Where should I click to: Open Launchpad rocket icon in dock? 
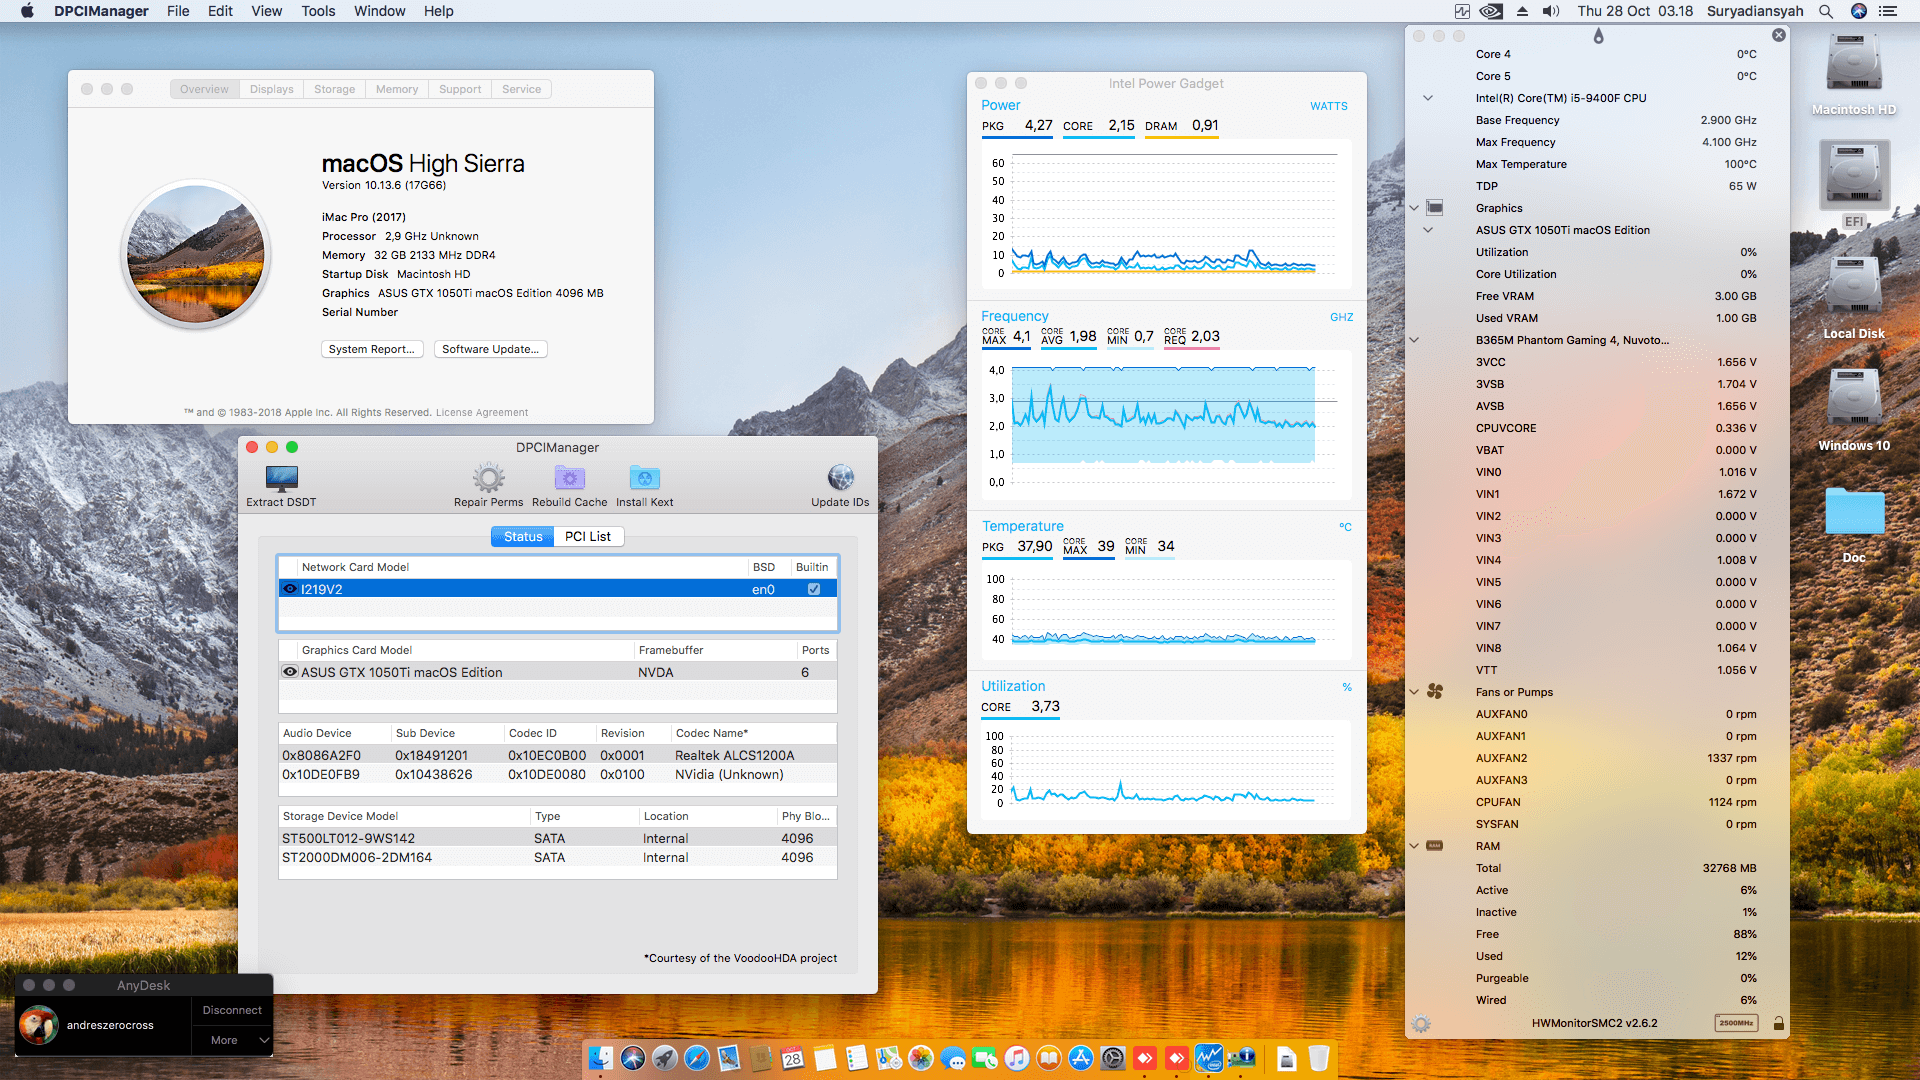(665, 1058)
